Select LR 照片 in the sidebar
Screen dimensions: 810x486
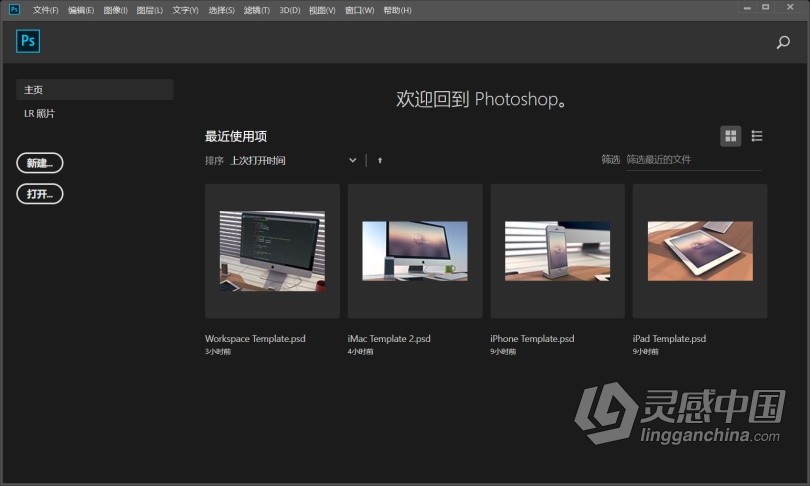coord(39,114)
